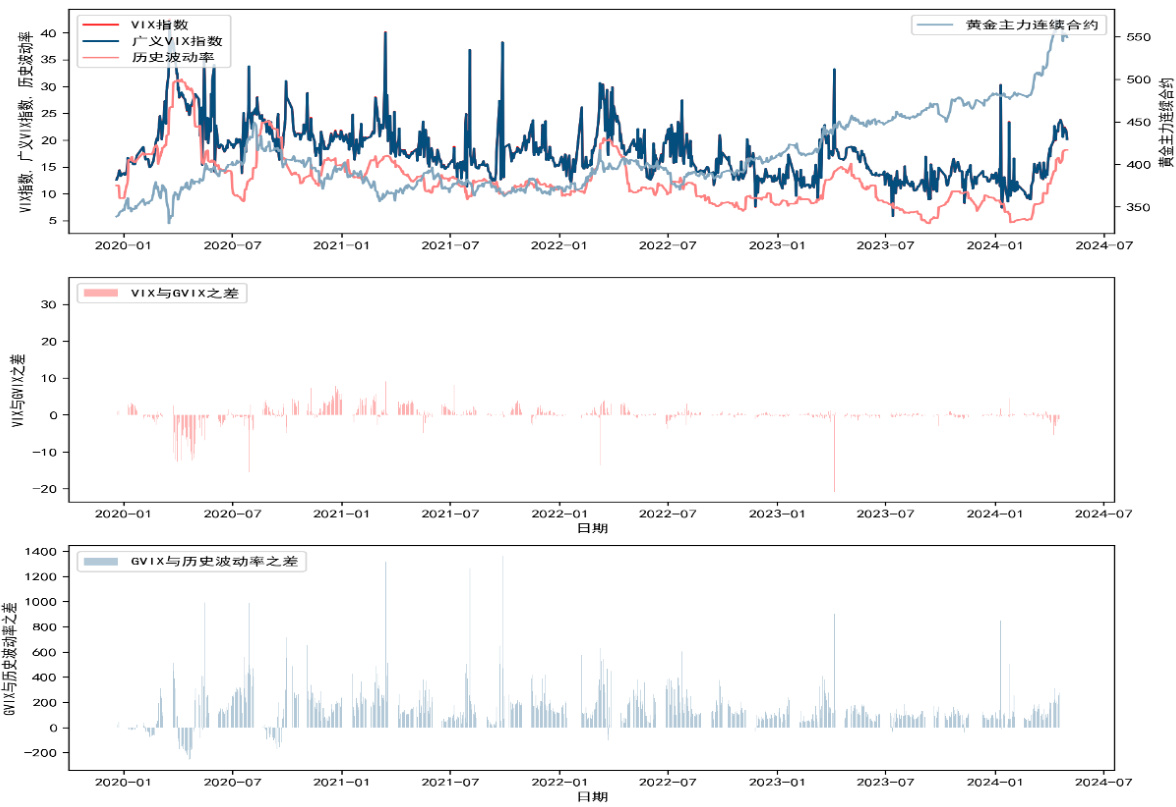Click the 日期 x-axis label under bottom chart

[x=592, y=797]
